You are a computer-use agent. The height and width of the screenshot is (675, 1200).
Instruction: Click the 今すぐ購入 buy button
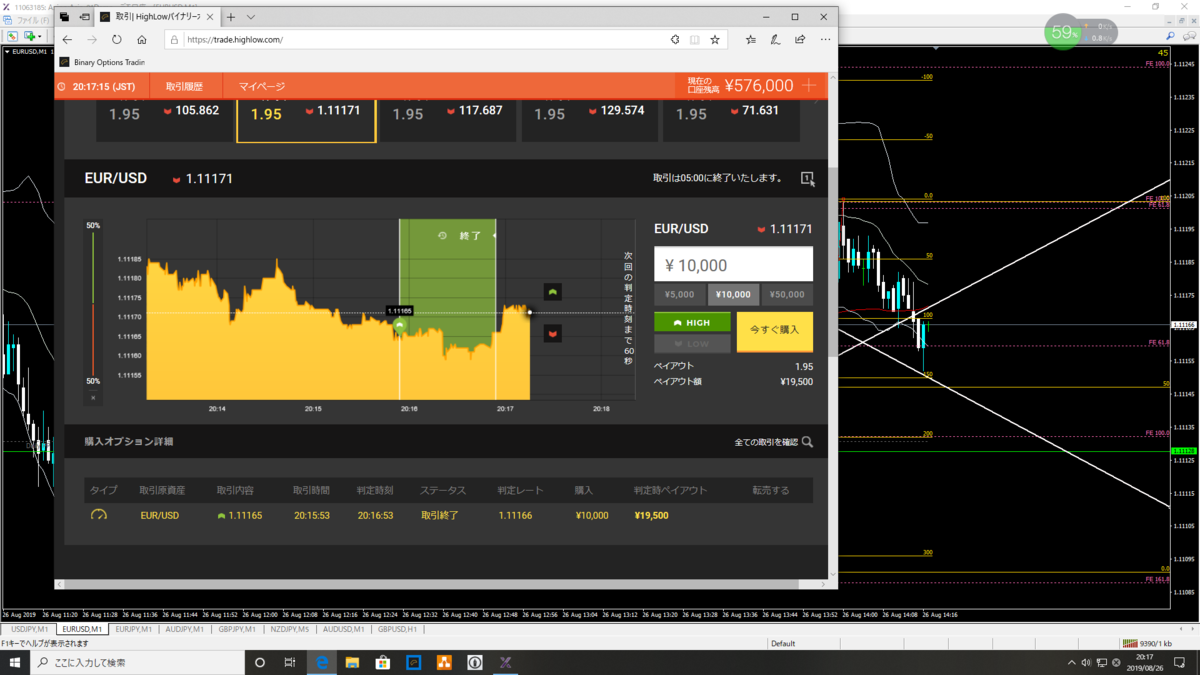(x=775, y=333)
